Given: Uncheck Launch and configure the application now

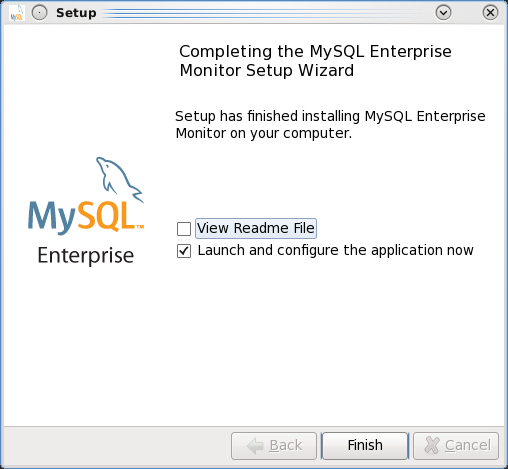Looking at the screenshot, I should coord(184,251).
